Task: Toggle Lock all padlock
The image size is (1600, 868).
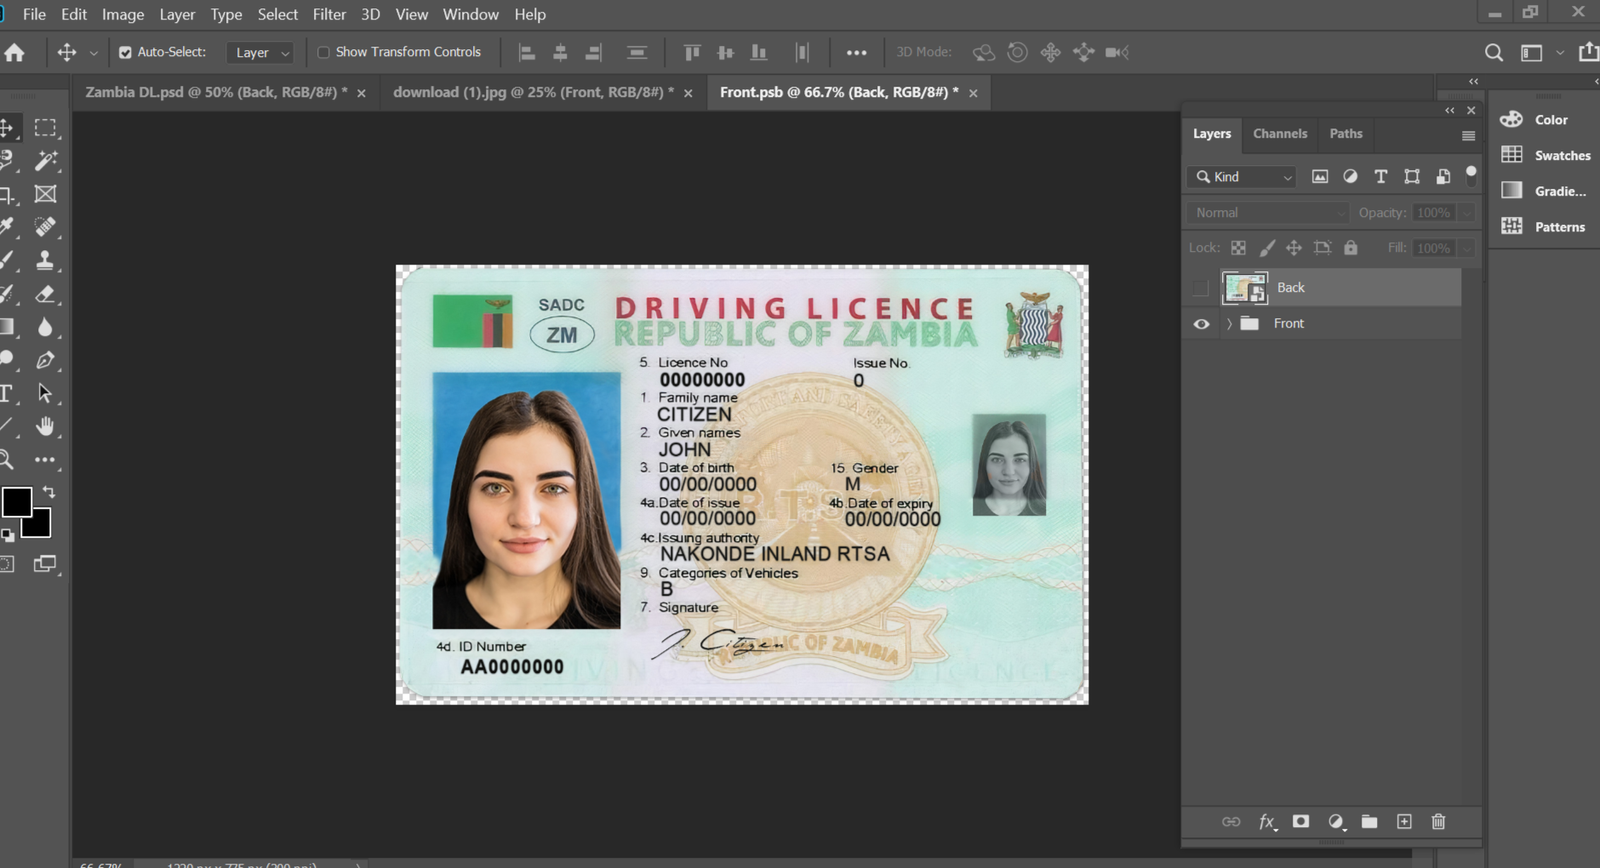Action: point(1351,248)
